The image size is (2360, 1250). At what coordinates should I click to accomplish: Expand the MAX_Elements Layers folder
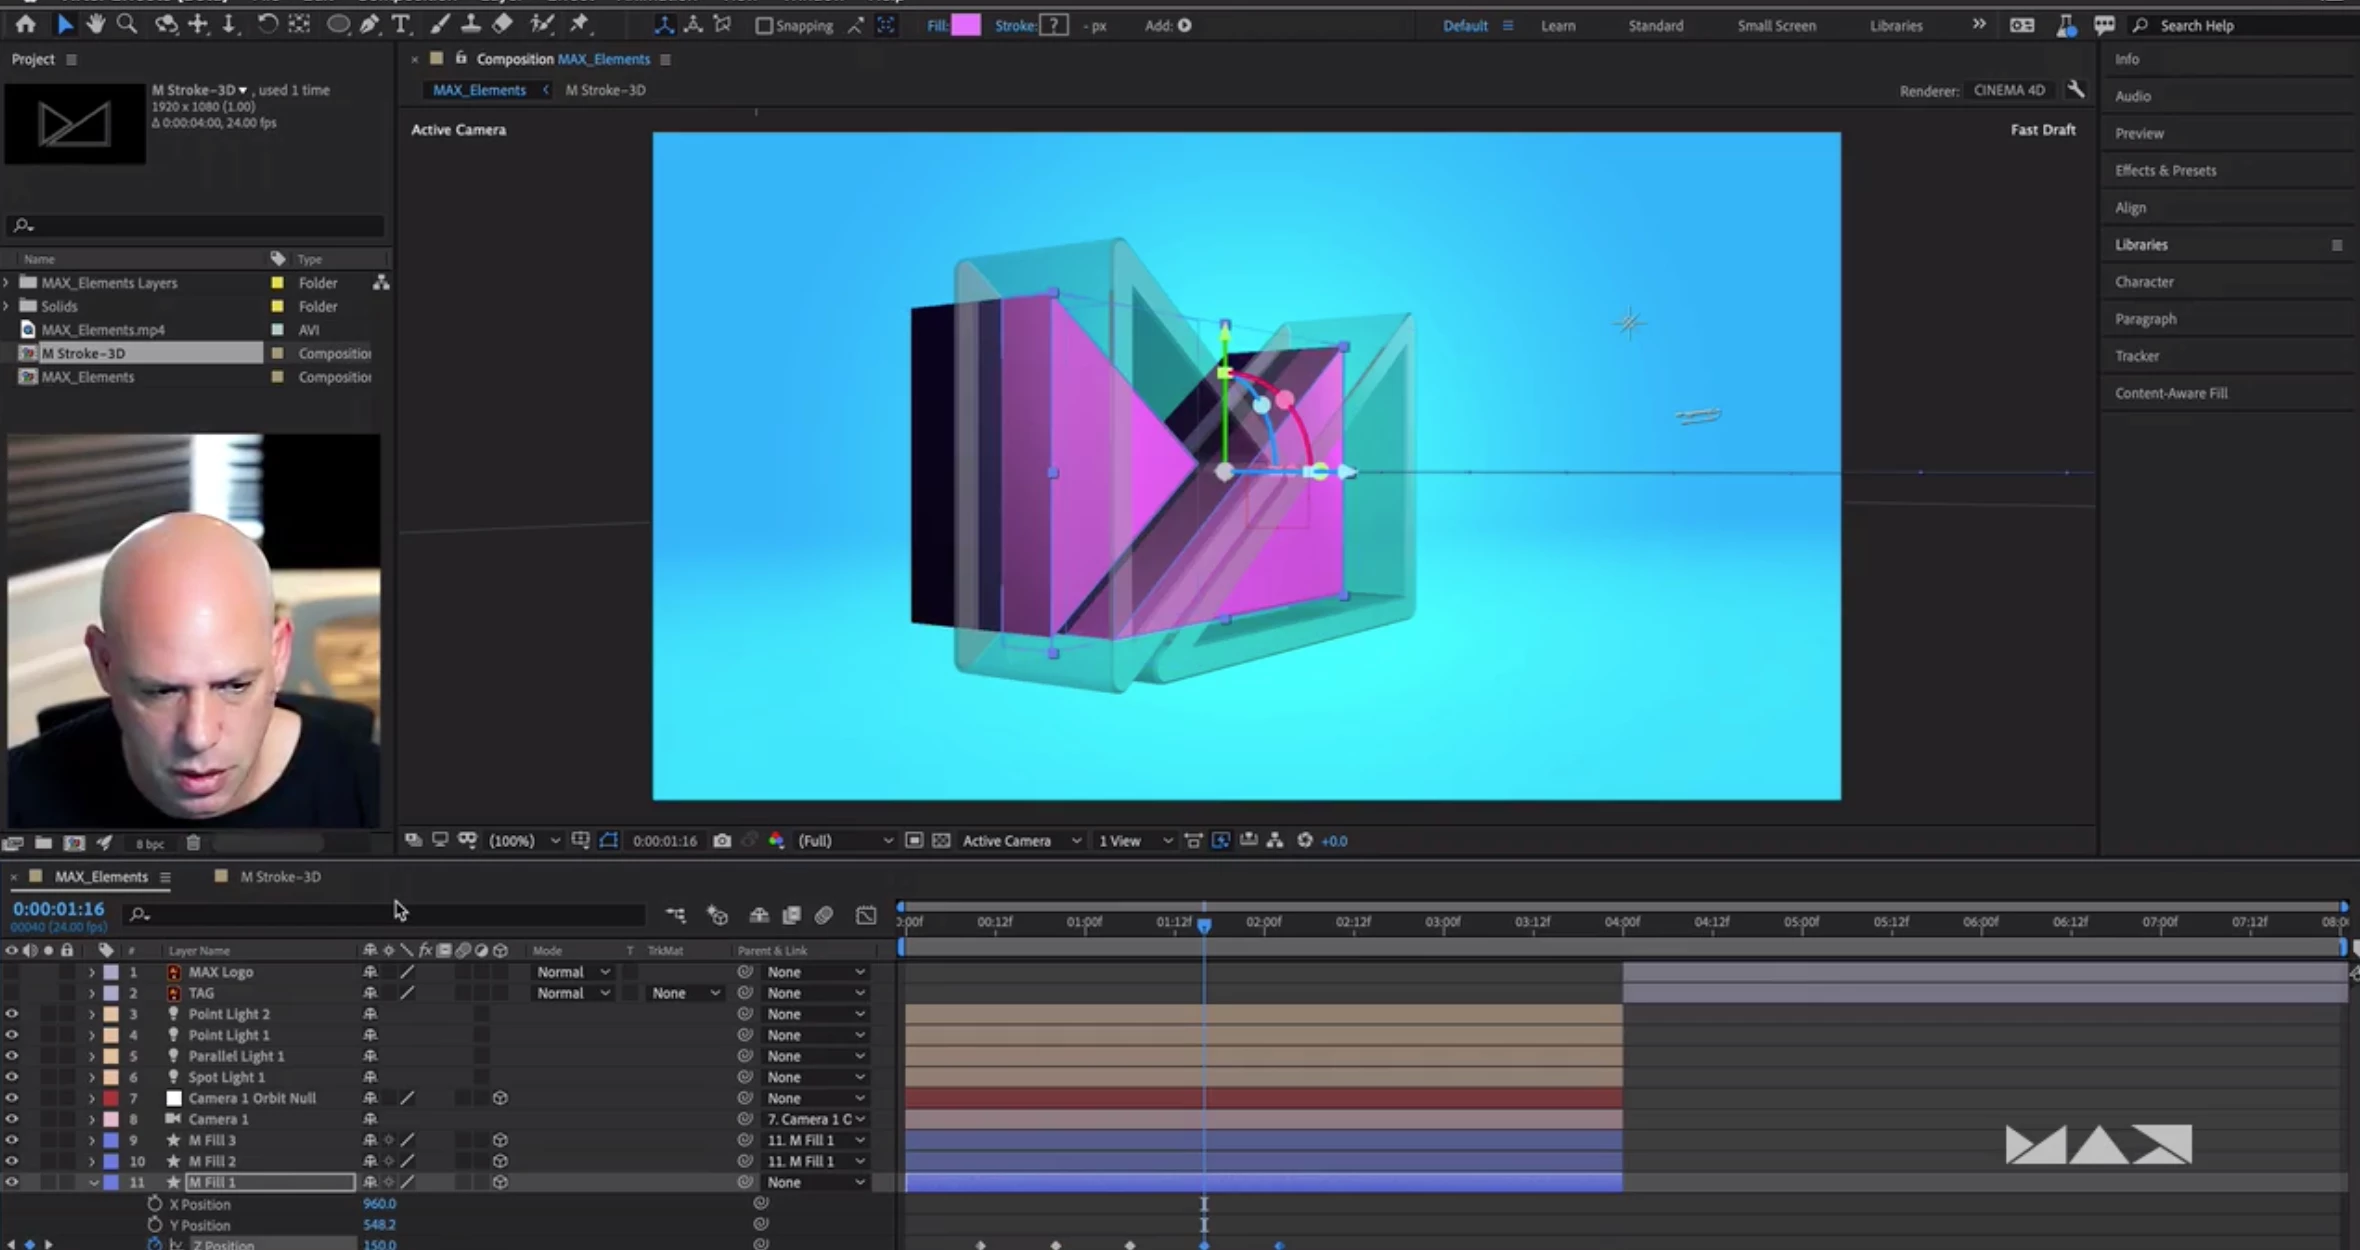7,283
